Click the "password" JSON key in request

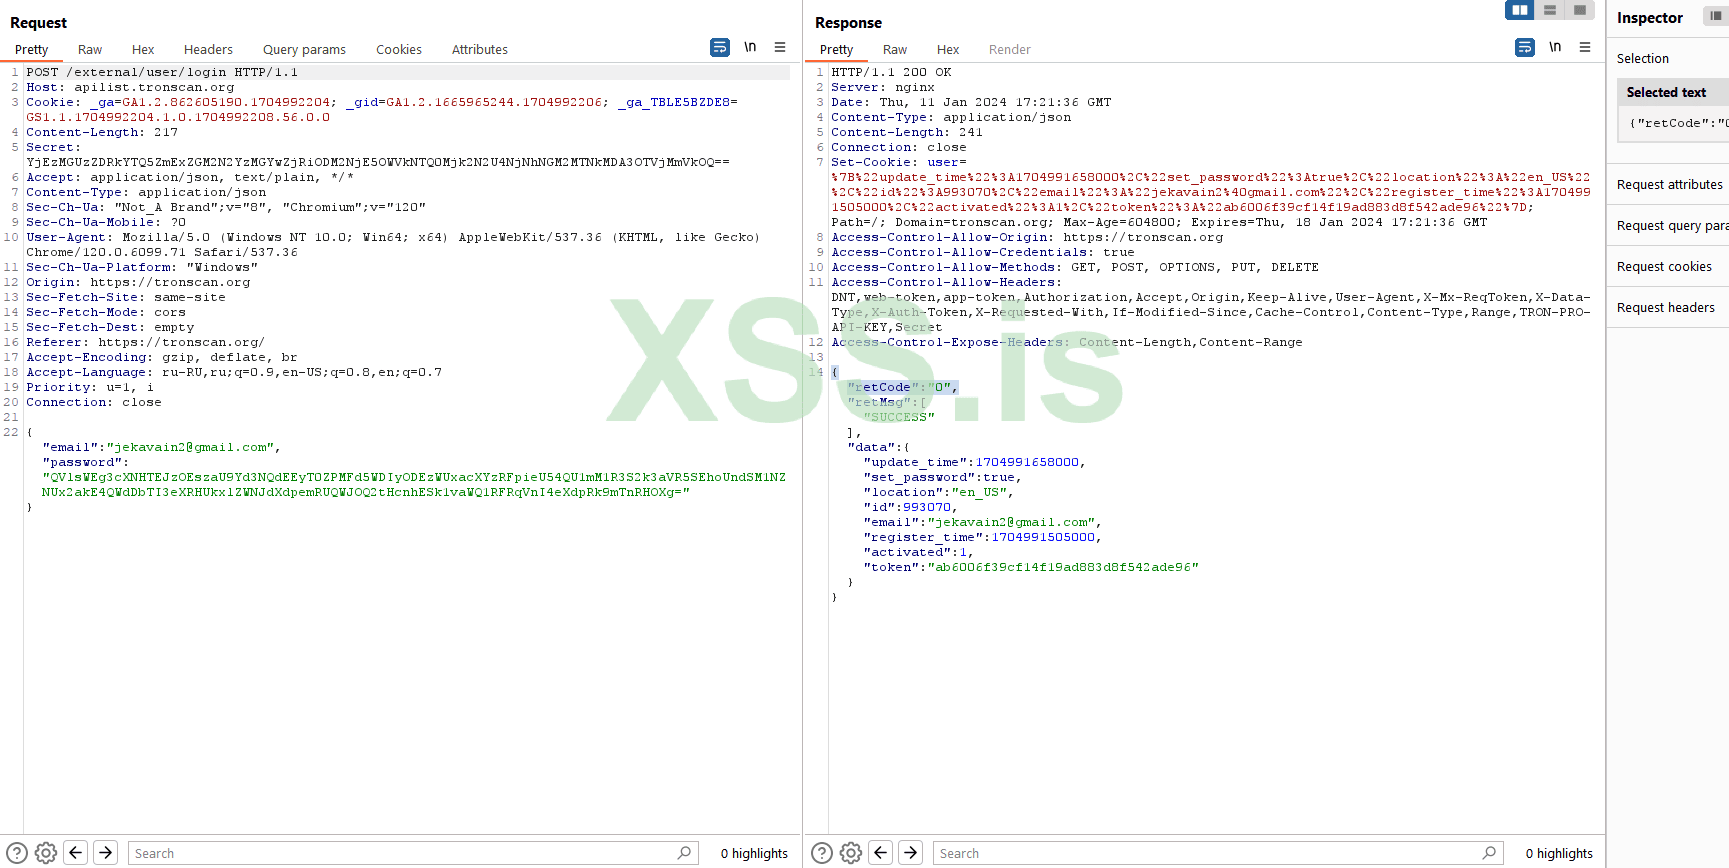[82, 462]
